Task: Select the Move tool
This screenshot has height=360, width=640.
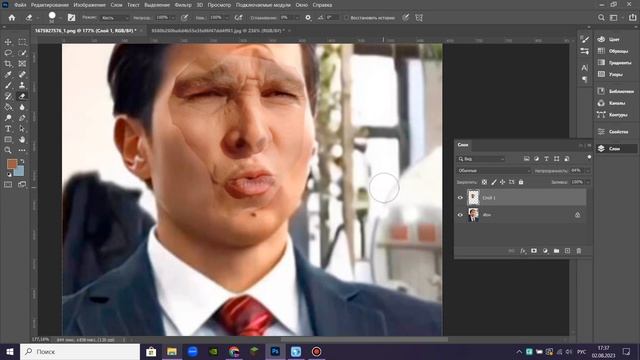Action: pos(8,42)
